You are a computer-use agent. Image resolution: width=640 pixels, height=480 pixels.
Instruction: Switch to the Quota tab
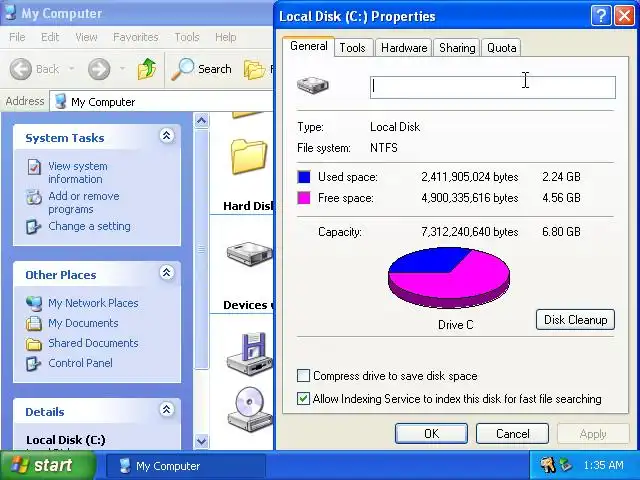(502, 48)
